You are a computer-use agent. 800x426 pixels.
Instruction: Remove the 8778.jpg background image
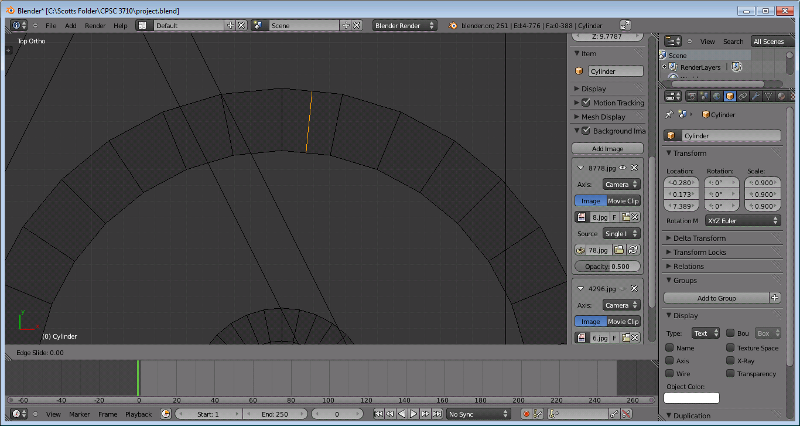[634, 168]
